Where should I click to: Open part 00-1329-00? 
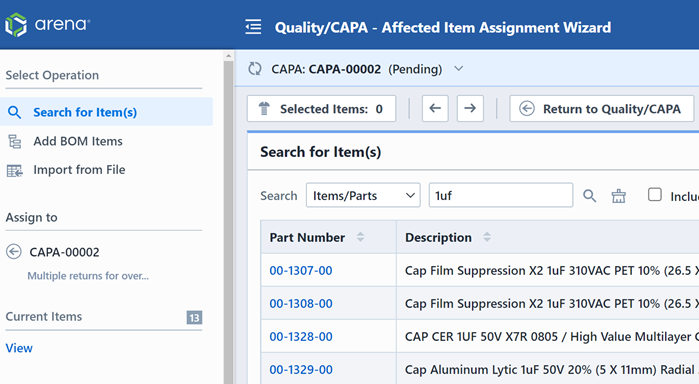301,370
